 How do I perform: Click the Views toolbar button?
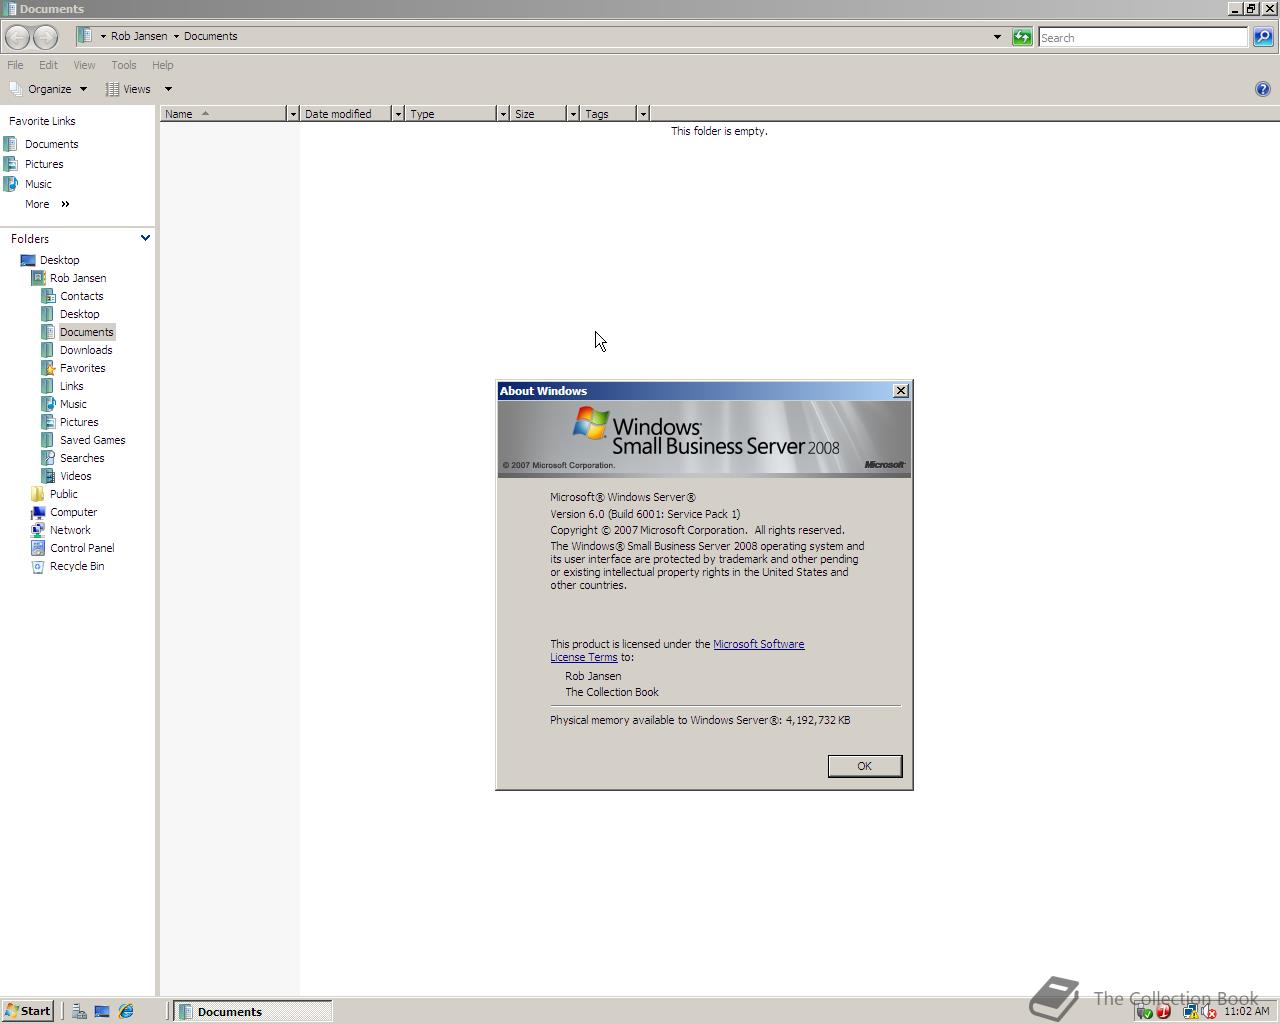pyautogui.click(x=130, y=89)
